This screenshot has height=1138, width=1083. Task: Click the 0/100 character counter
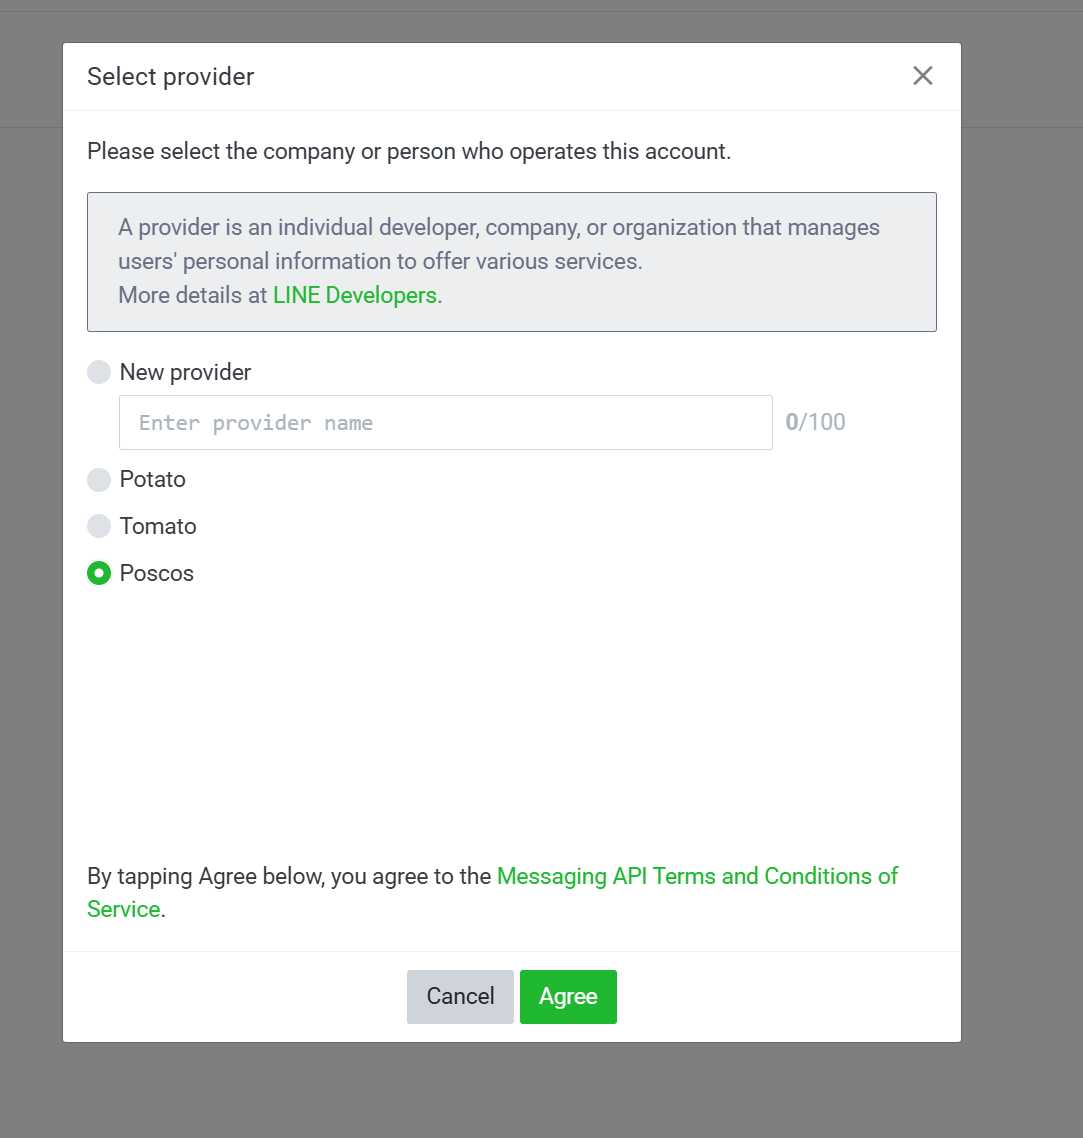click(x=815, y=422)
